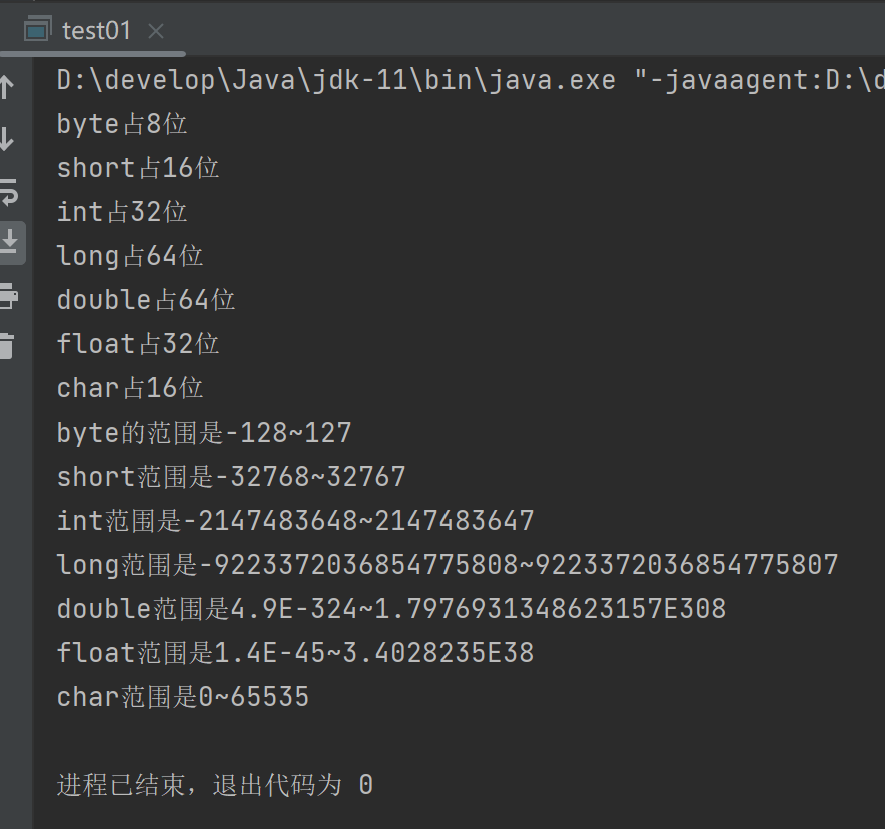Toggle soft-wrap in the console

[8, 190]
